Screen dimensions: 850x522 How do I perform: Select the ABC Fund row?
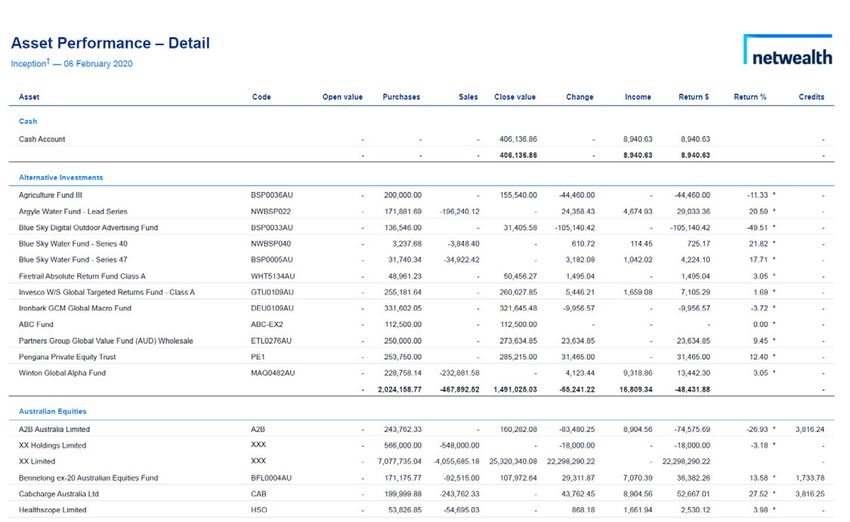421,324
